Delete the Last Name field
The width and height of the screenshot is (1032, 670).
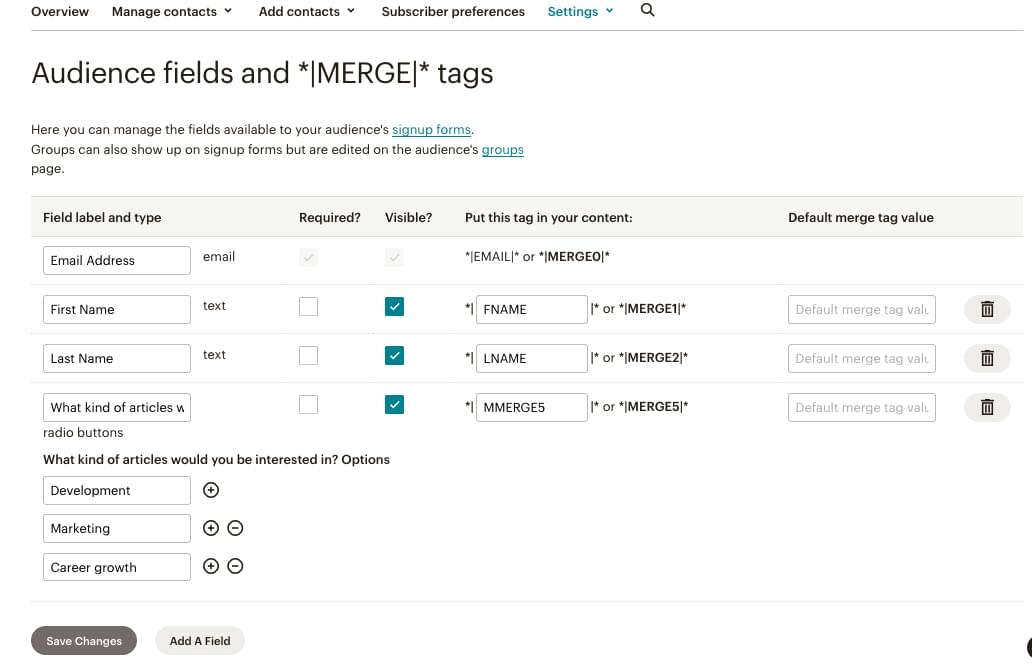pyautogui.click(x=987, y=358)
